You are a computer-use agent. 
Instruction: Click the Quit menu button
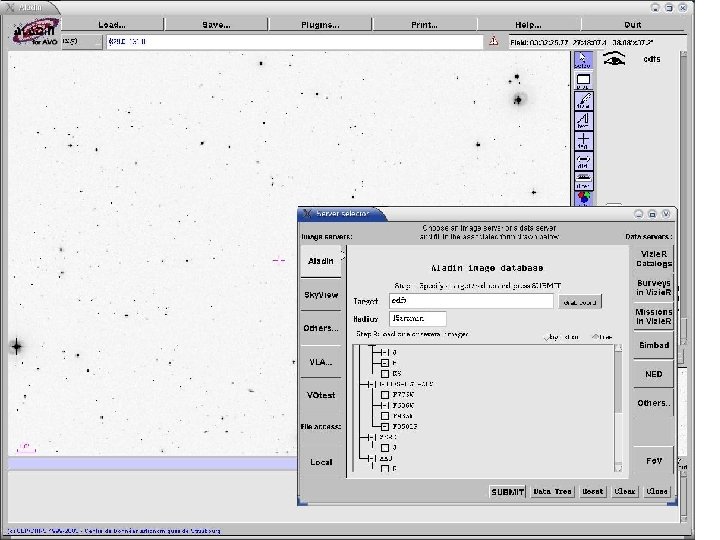click(x=633, y=25)
